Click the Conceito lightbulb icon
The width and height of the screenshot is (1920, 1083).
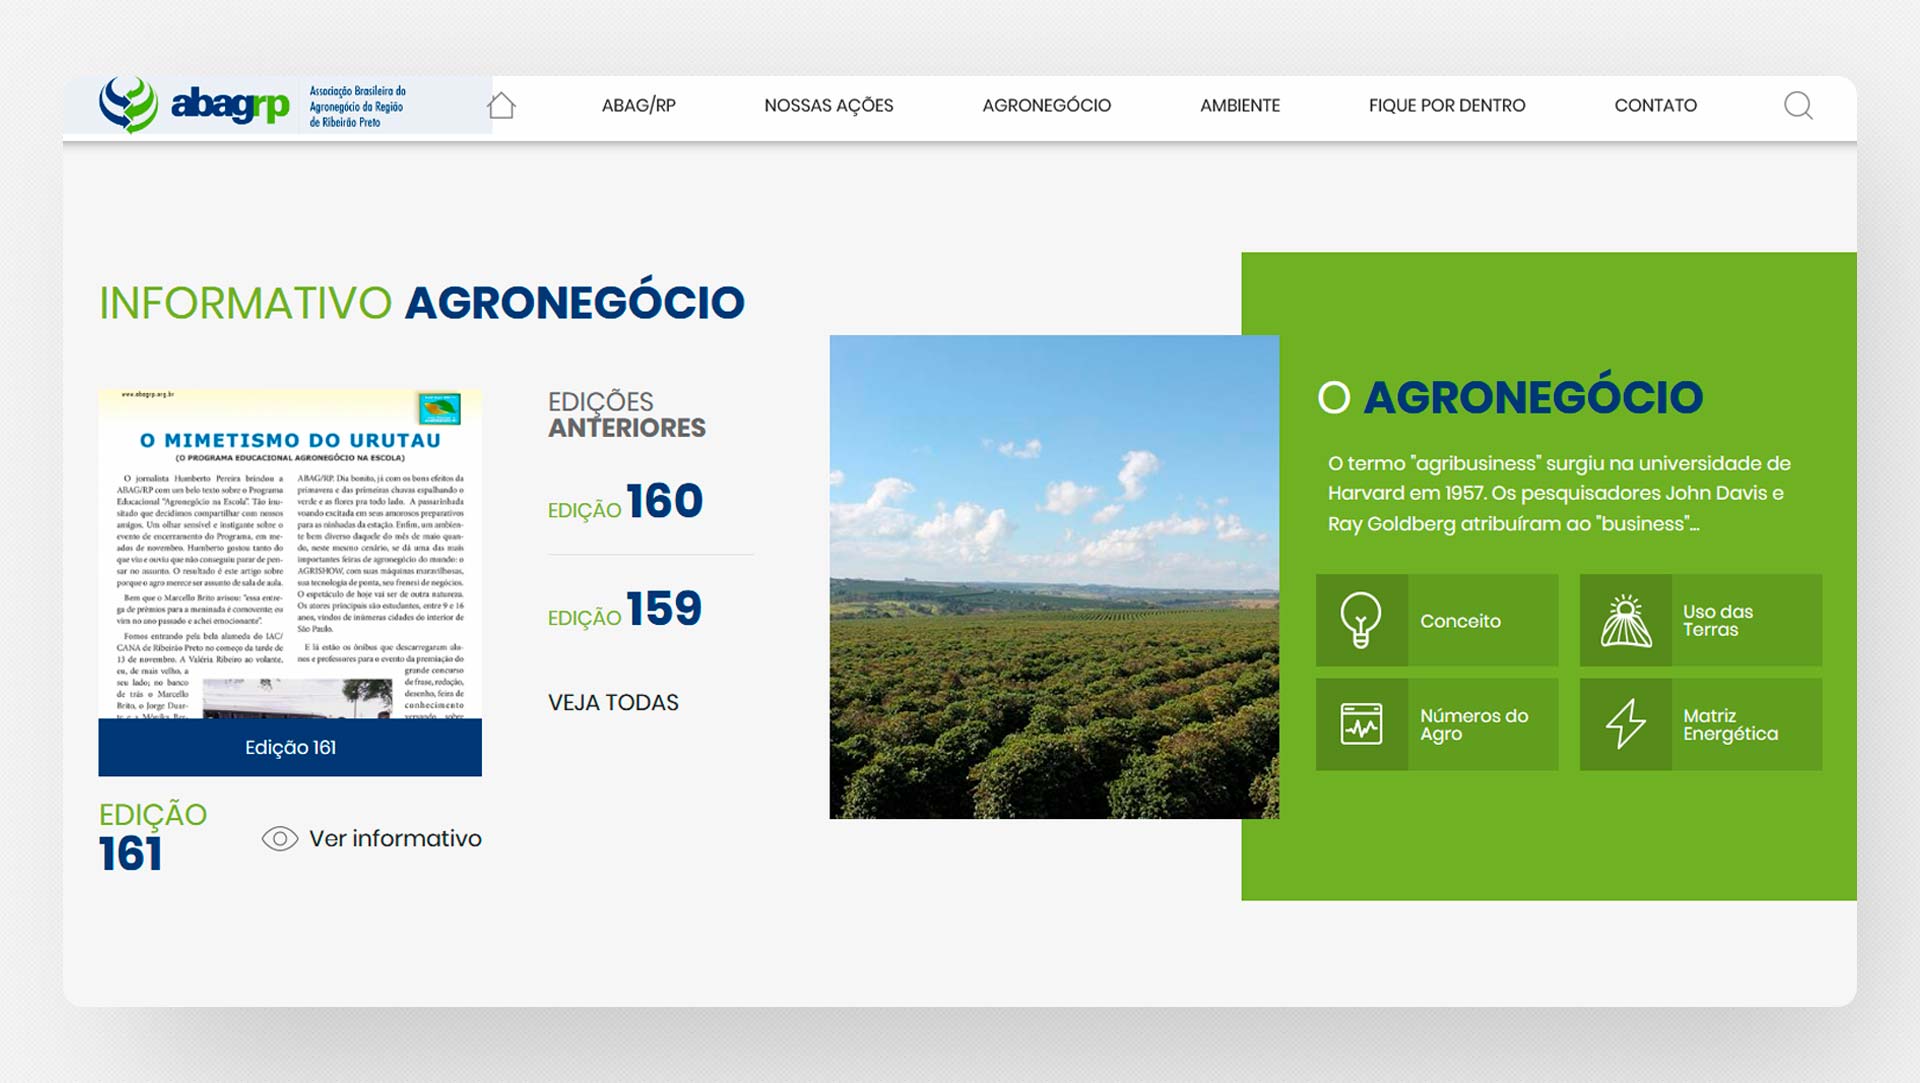tap(1361, 620)
